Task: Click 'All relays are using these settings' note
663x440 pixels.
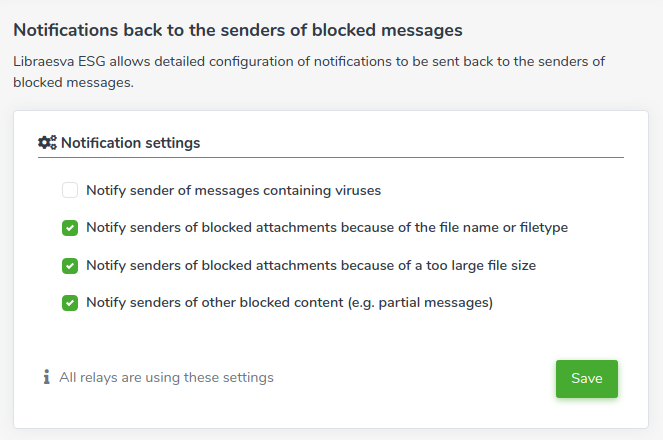Action: click(x=166, y=377)
